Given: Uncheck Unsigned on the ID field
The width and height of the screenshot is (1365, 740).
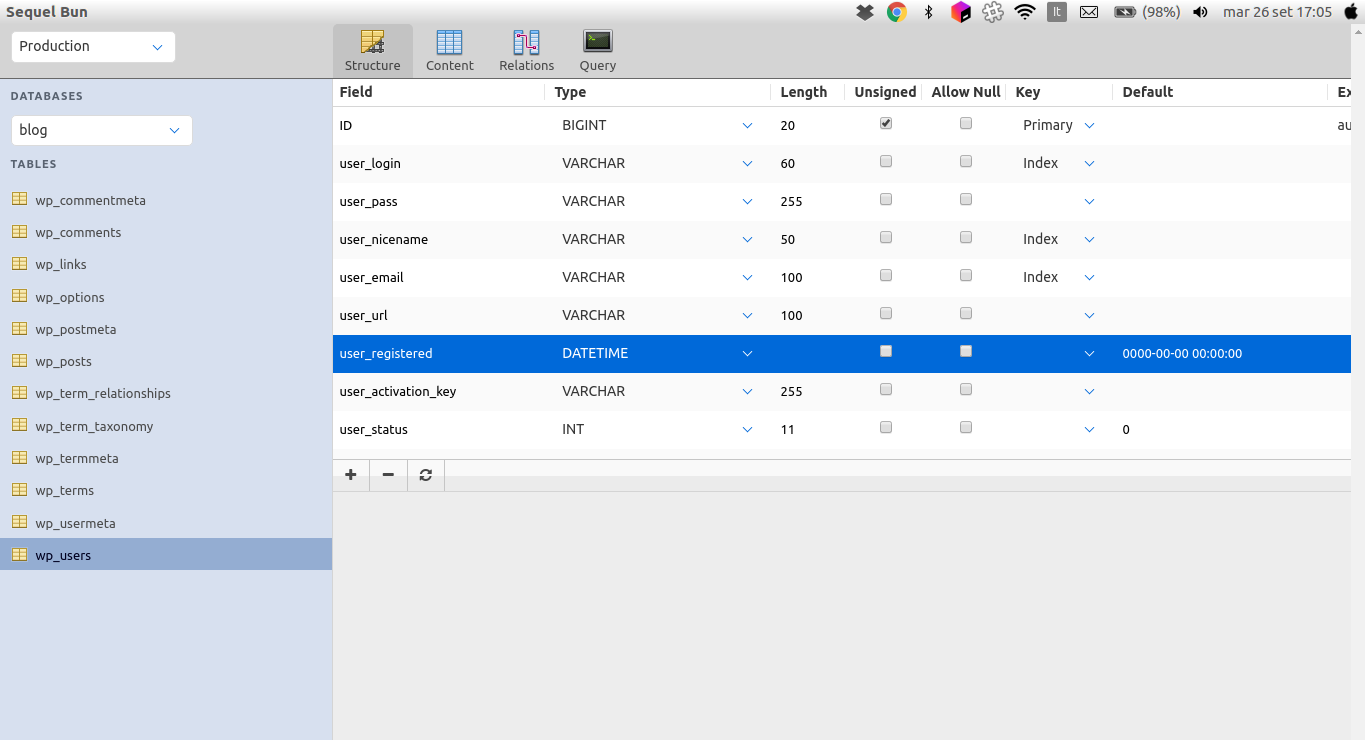Looking at the screenshot, I should (x=885, y=123).
